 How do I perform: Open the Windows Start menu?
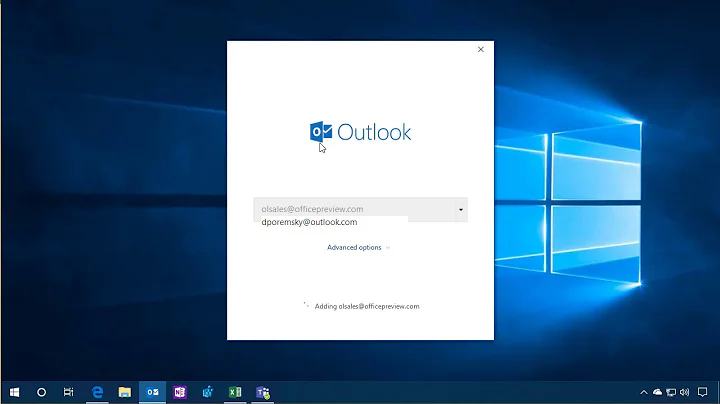coord(14,392)
